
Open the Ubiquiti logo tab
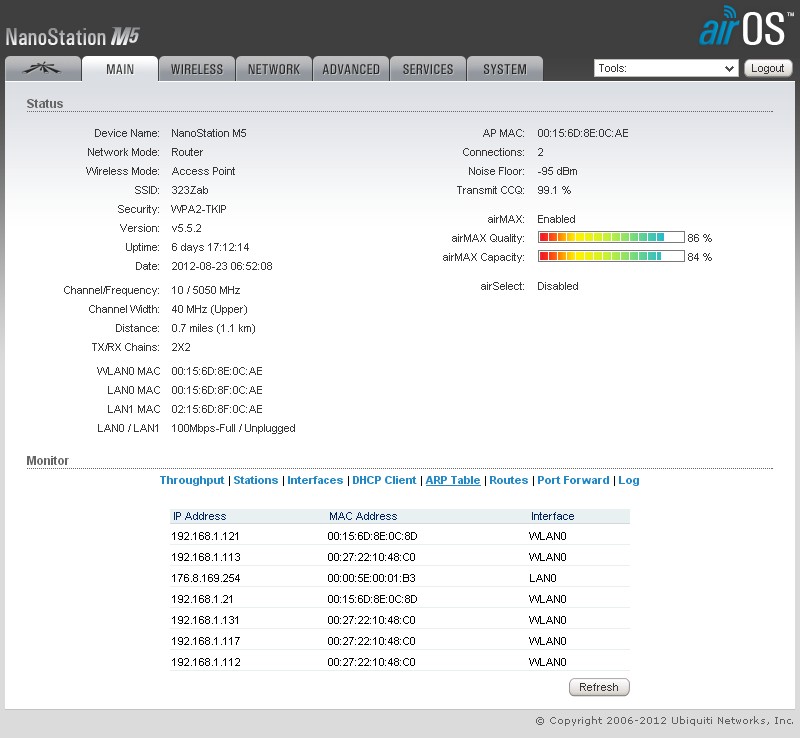tap(43, 69)
